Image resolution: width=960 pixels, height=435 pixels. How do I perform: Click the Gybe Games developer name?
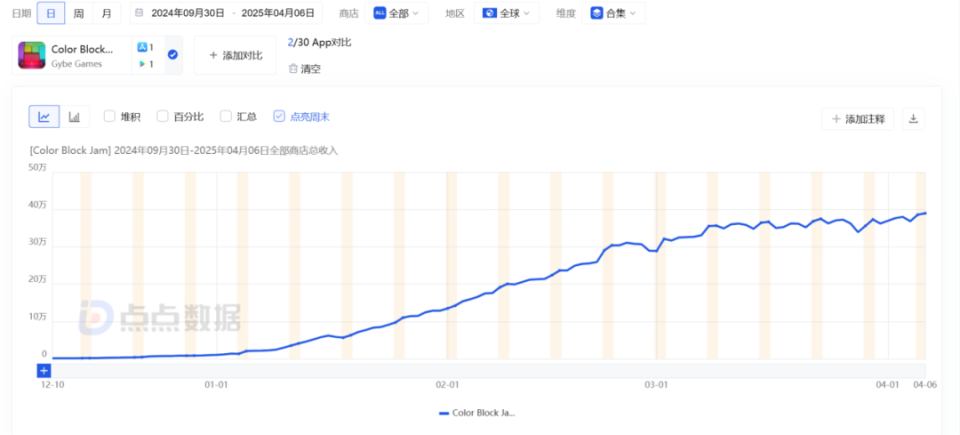pyautogui.click(x=77, y=64)
